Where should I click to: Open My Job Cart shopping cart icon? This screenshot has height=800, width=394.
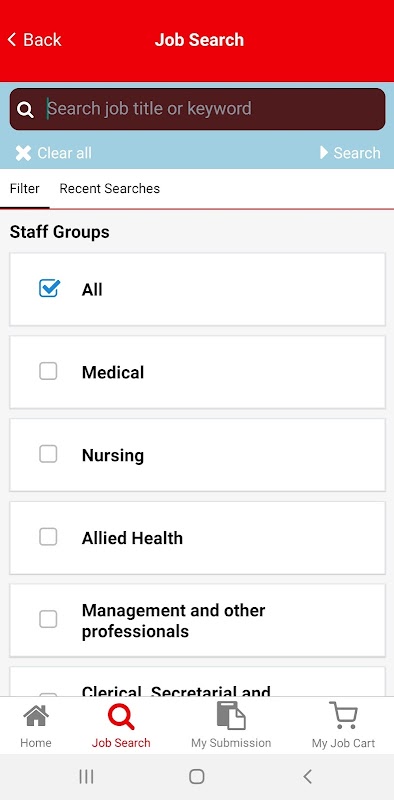tap(343, 715)
